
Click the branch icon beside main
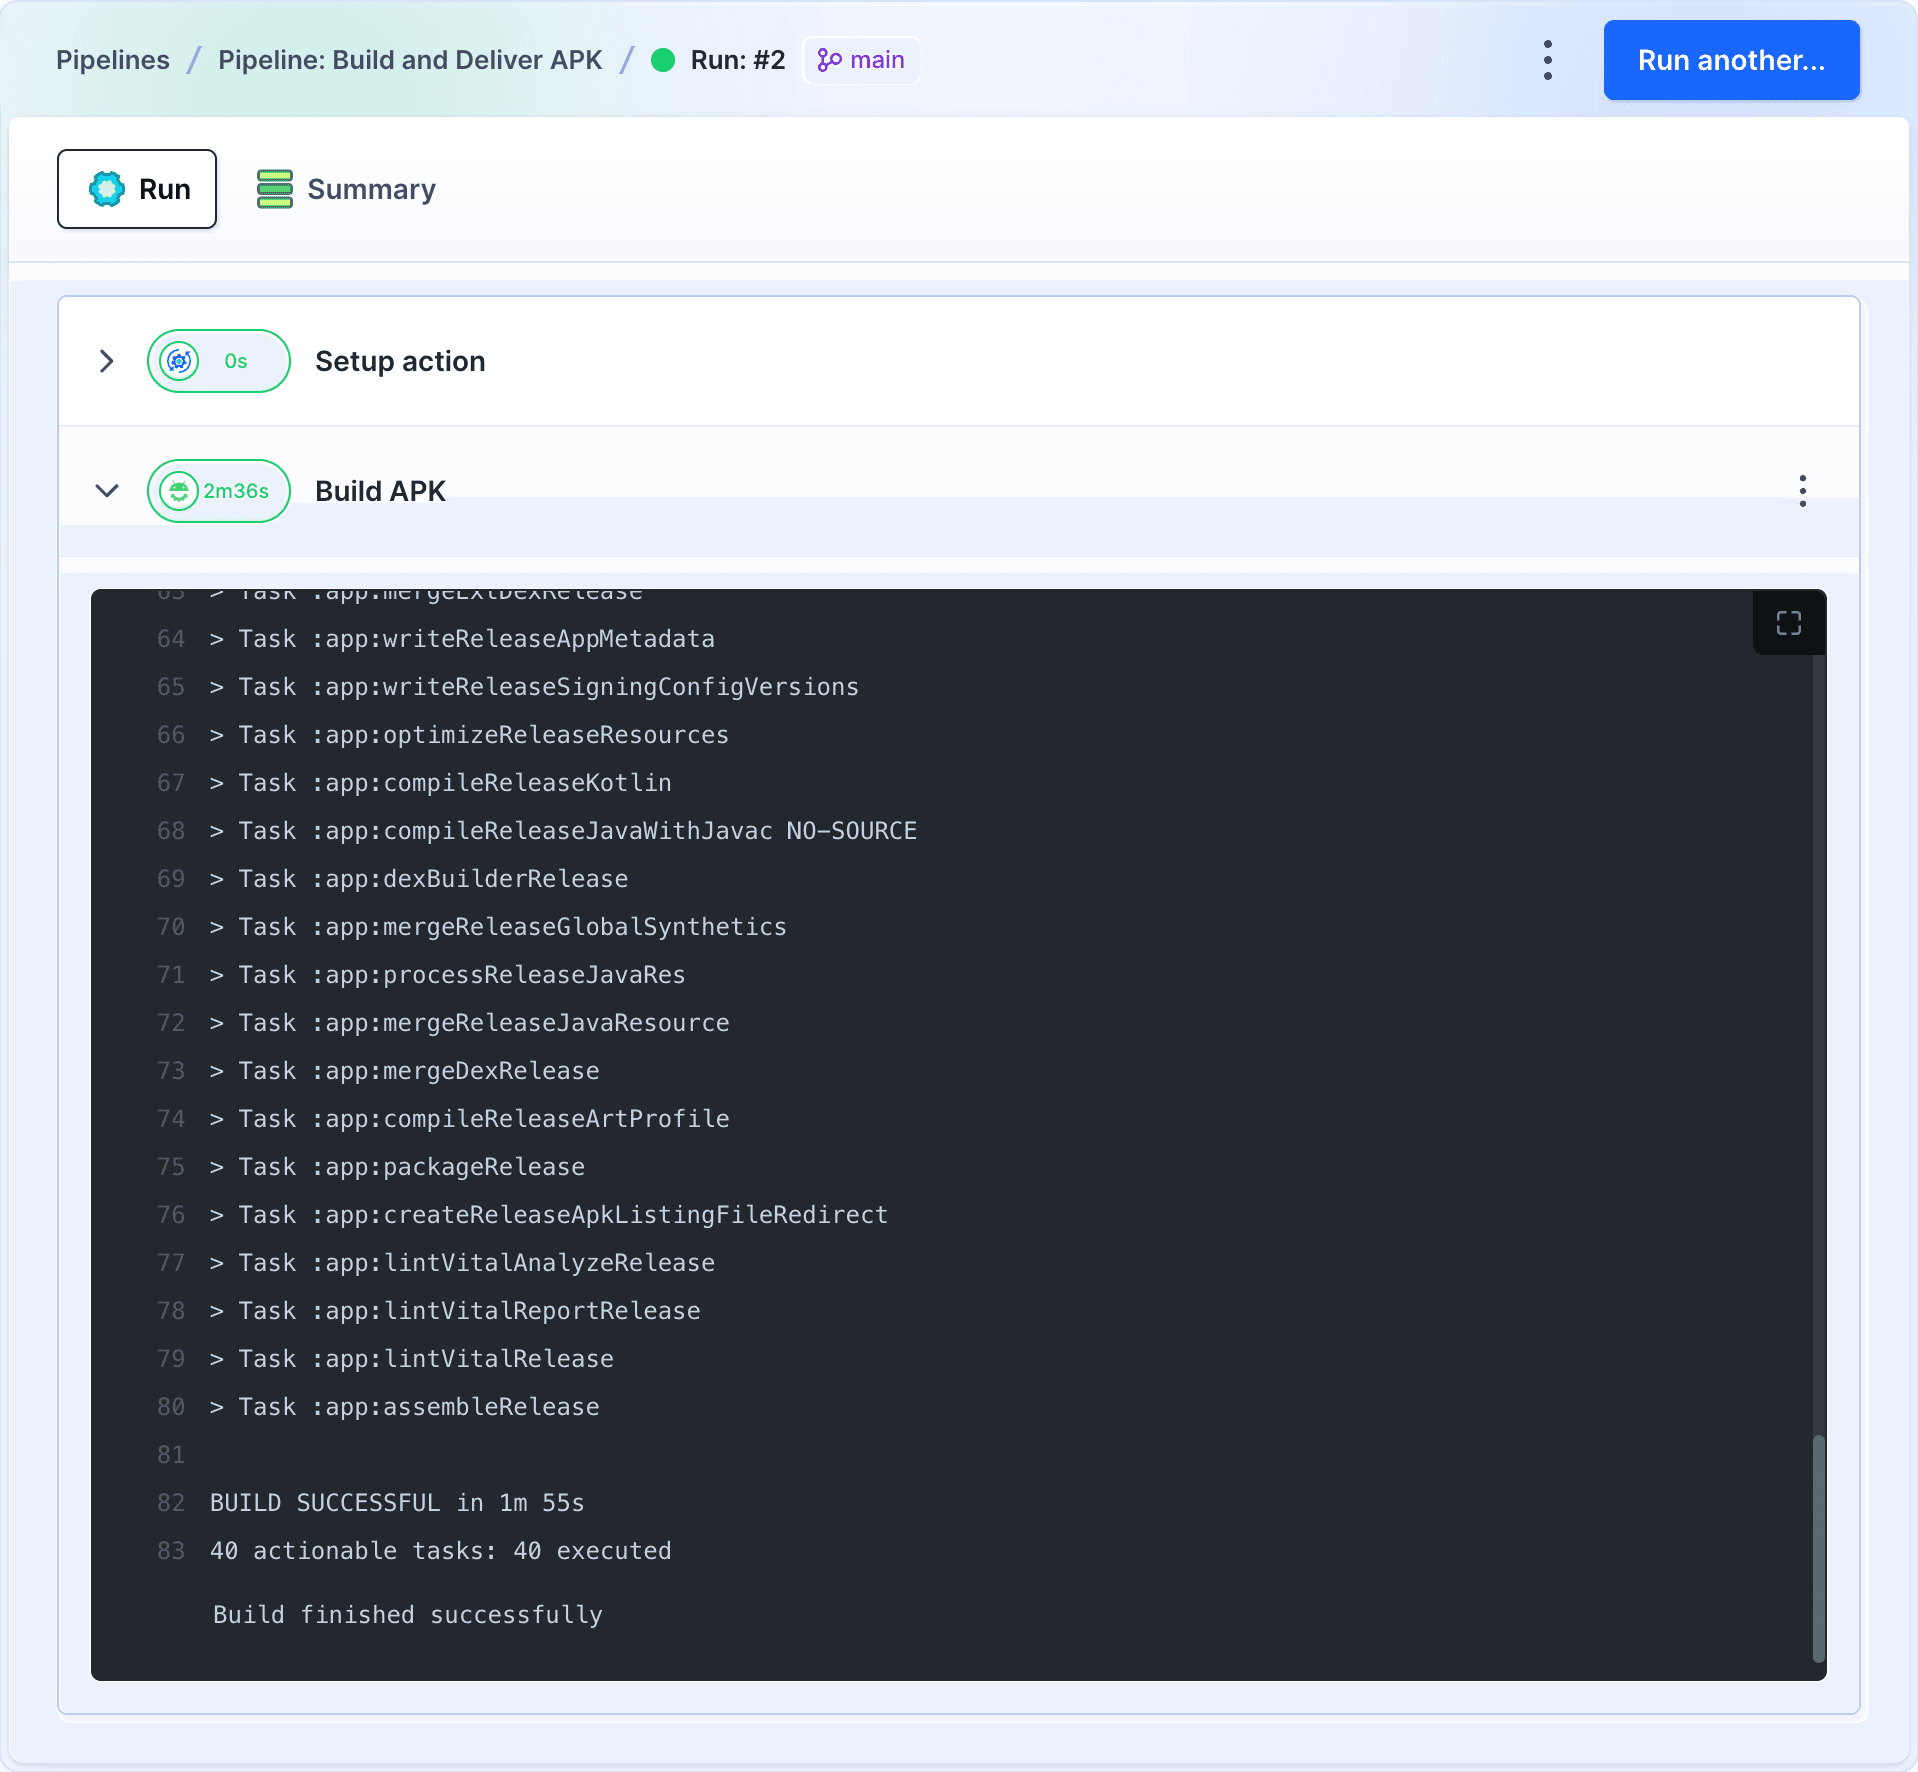[829, 60]
